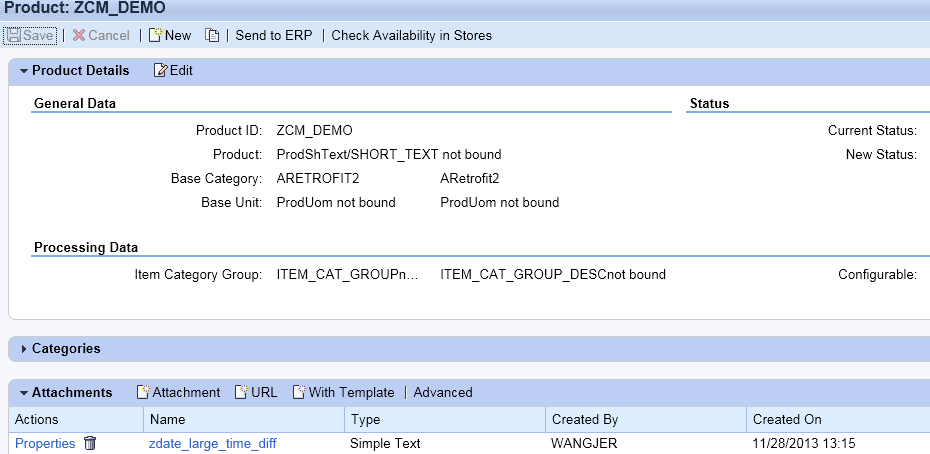This screenshot has width=930, height=454.
Task: Open attachment Properties link
Action: (45, 443)
